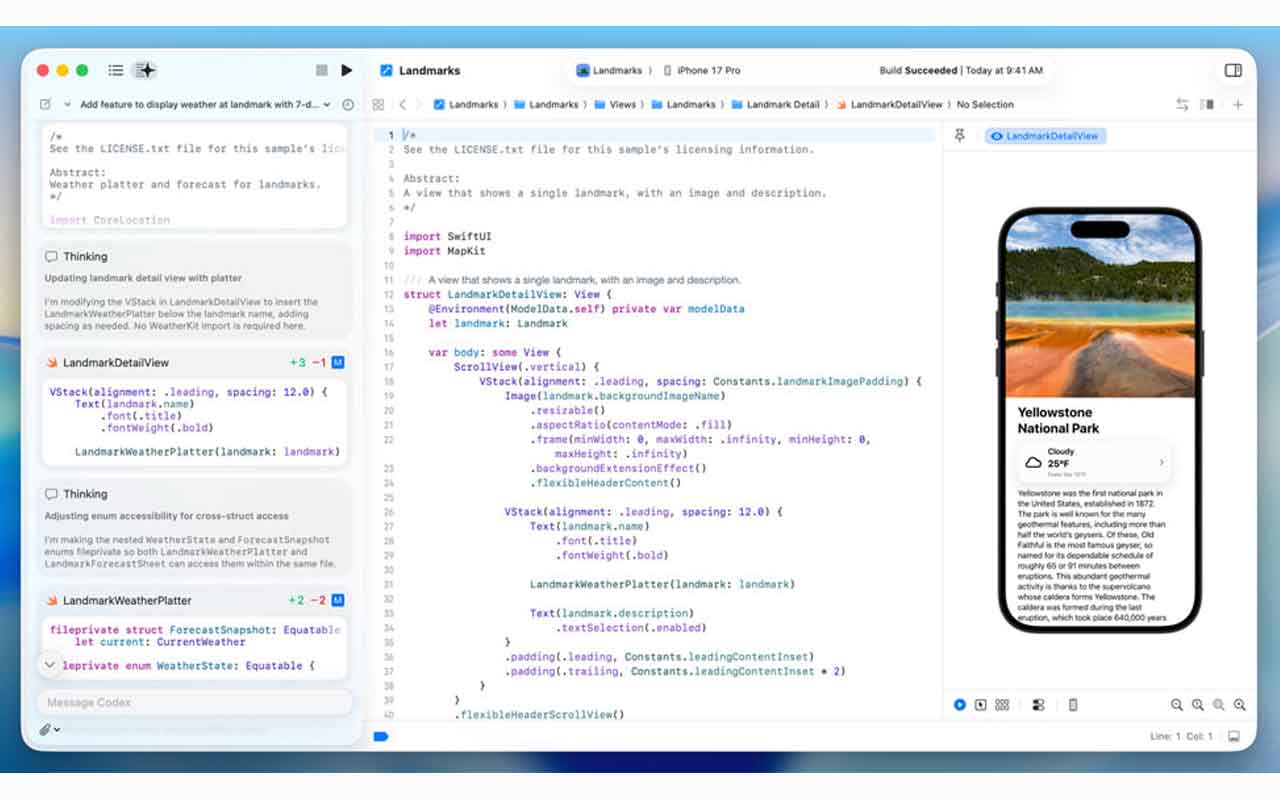1280x800 pixels.
Task: Pin the canvas preview
Action: [x=960, y=136]
